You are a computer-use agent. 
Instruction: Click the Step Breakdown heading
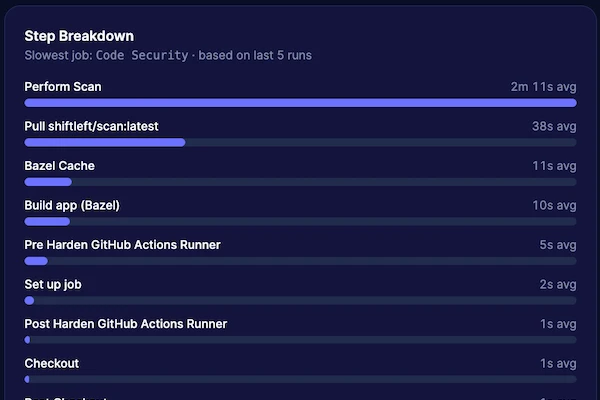pyautogui.click(x=79, y=36)
